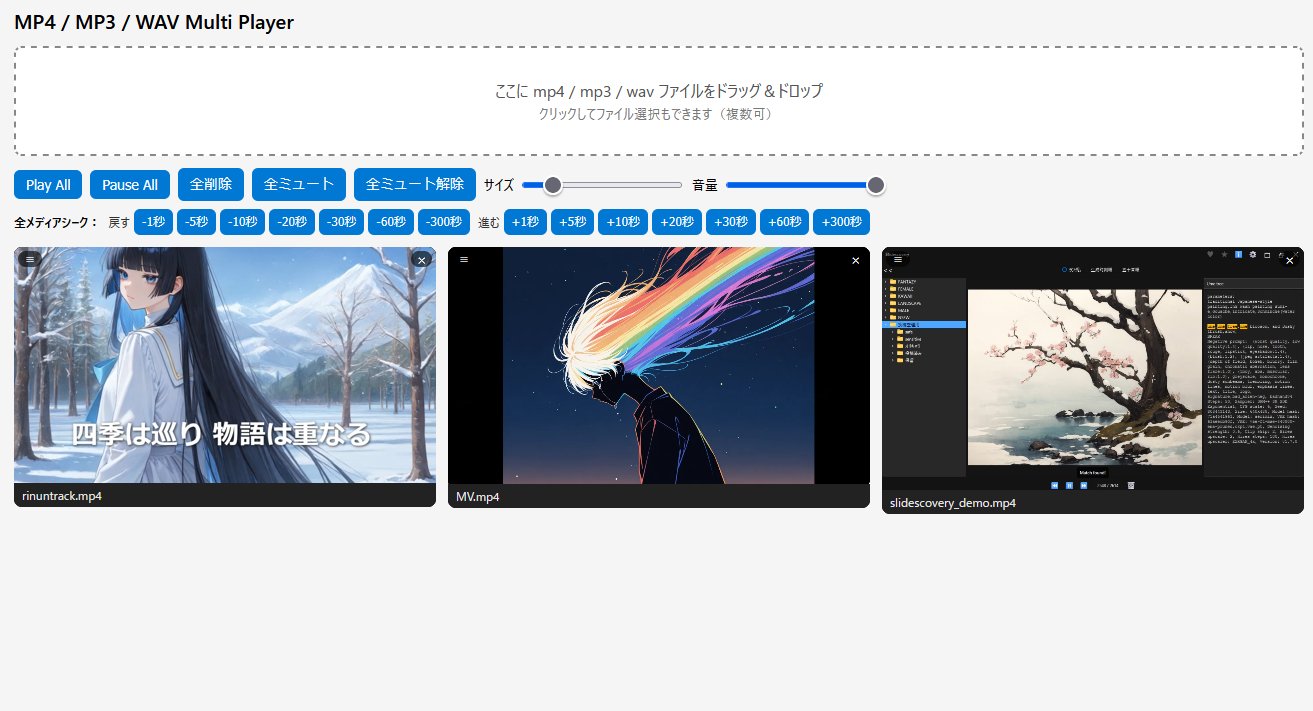This screenshot has height=711, width=1313.
Task: Seek forward 30 seconds with +30秒
Action: coord(731,222)
